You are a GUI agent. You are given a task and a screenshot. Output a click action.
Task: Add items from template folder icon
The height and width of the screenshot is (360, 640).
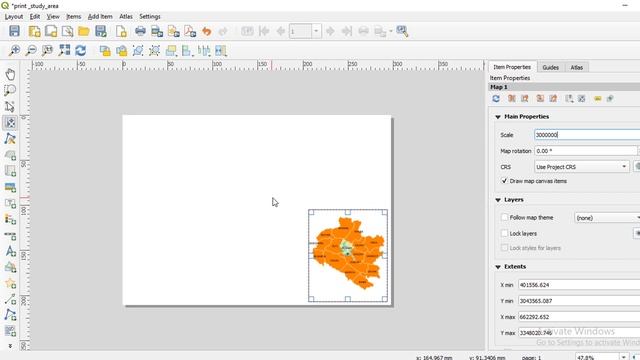[x=84, y=31]
